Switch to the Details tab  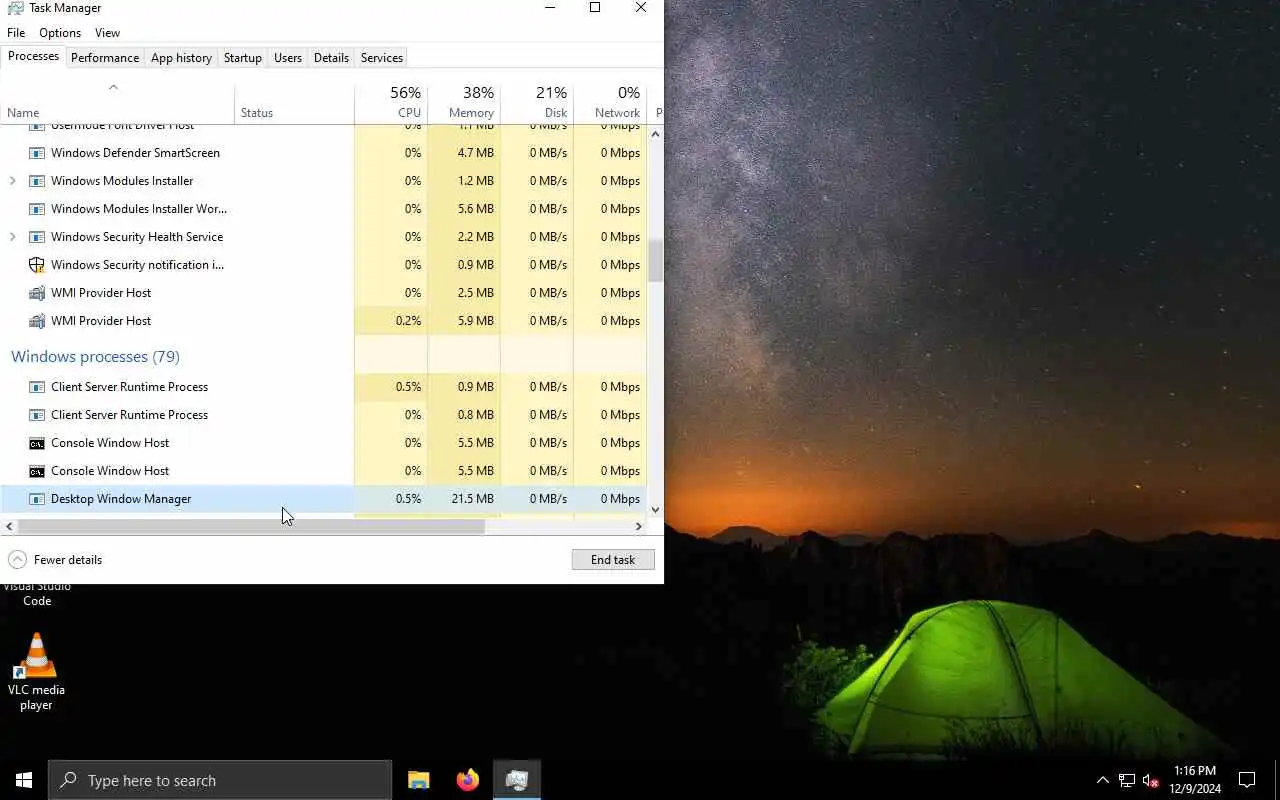331,58
